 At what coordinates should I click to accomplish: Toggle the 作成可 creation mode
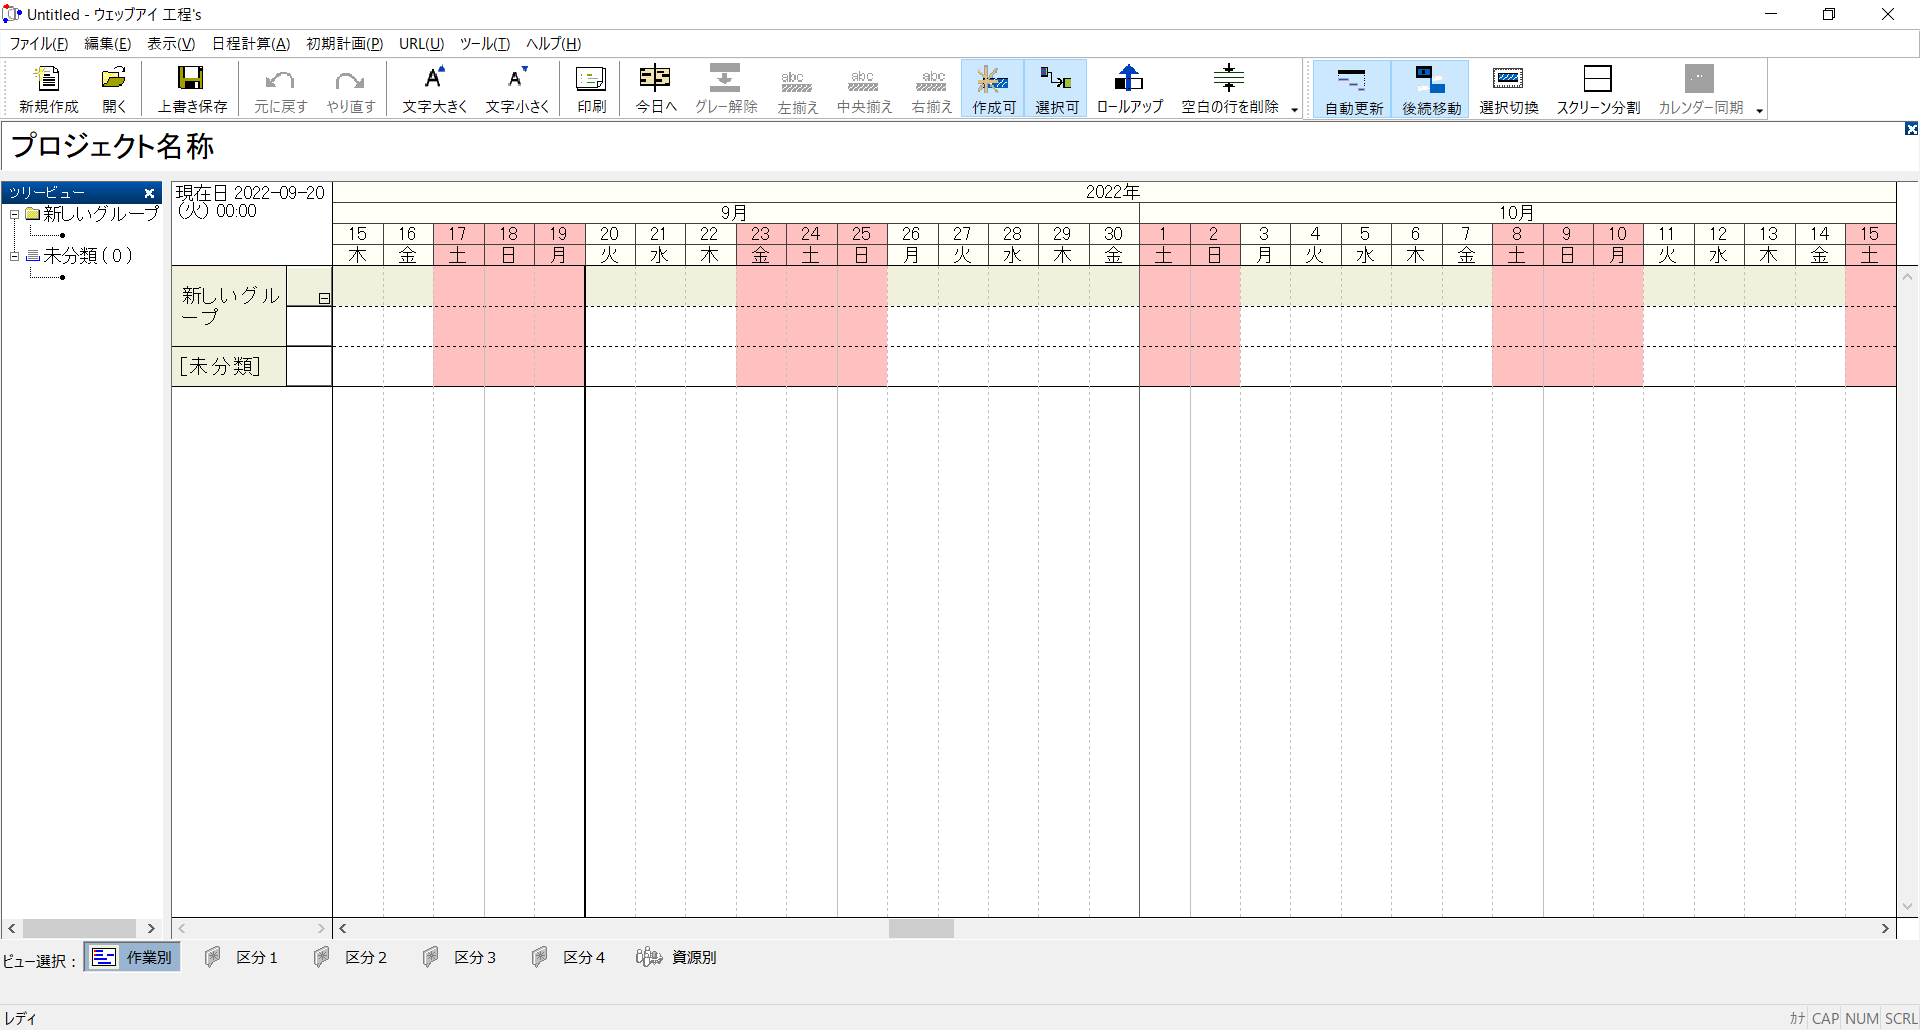pos(993,89)
